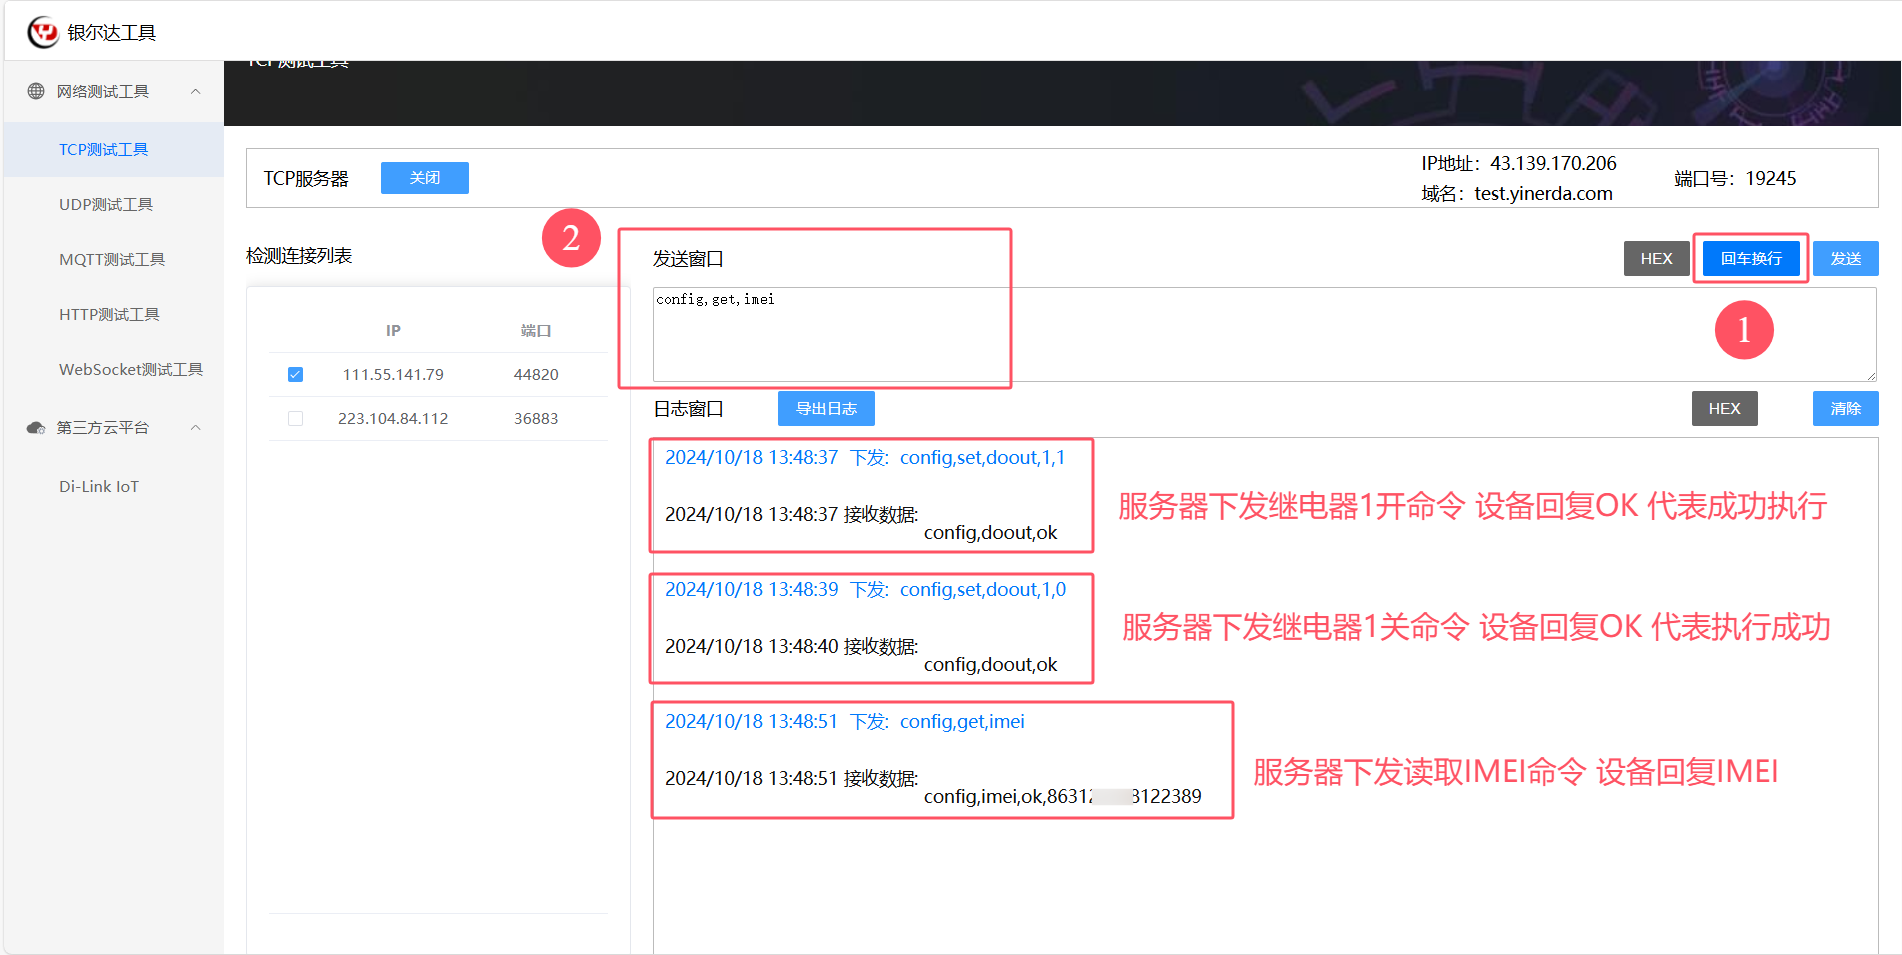This screenshot has width=1902, height=955.
Task: Select UDP测试工具 in the sidebar
Action: pyautogui.click(x=106, y=204)
